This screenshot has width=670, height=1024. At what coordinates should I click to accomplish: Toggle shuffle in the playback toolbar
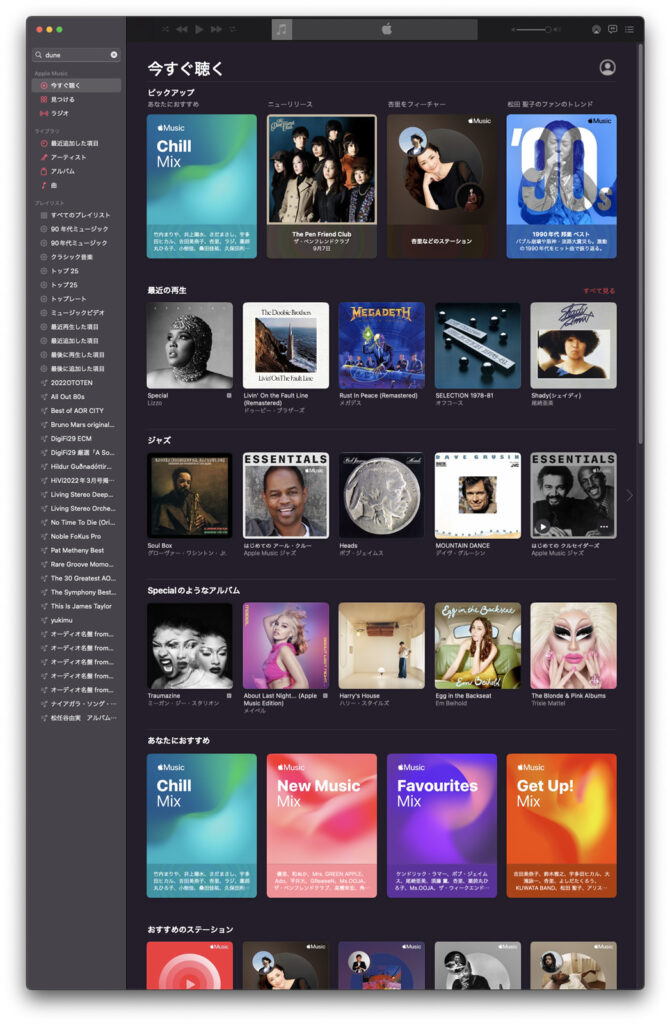[165, 29]
